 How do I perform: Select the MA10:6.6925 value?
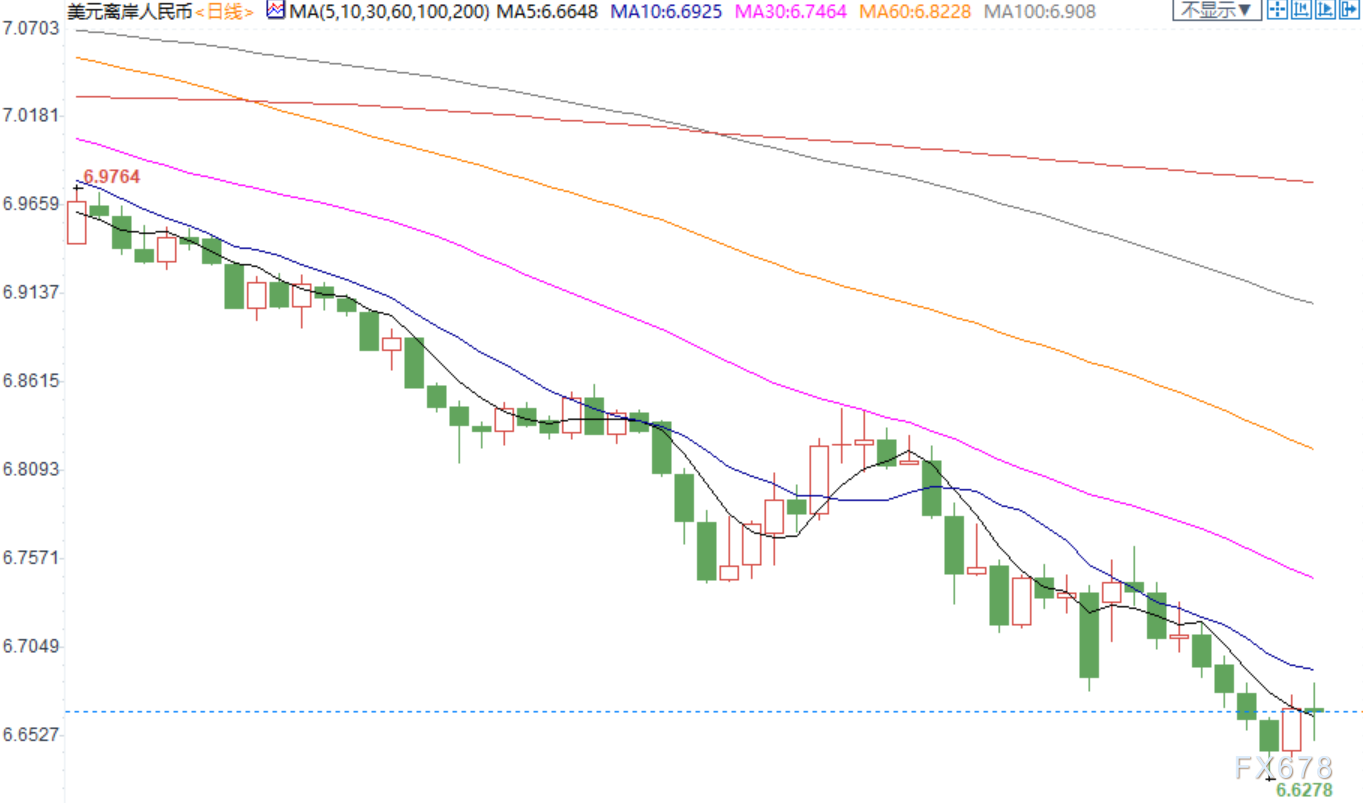(666, 12)
